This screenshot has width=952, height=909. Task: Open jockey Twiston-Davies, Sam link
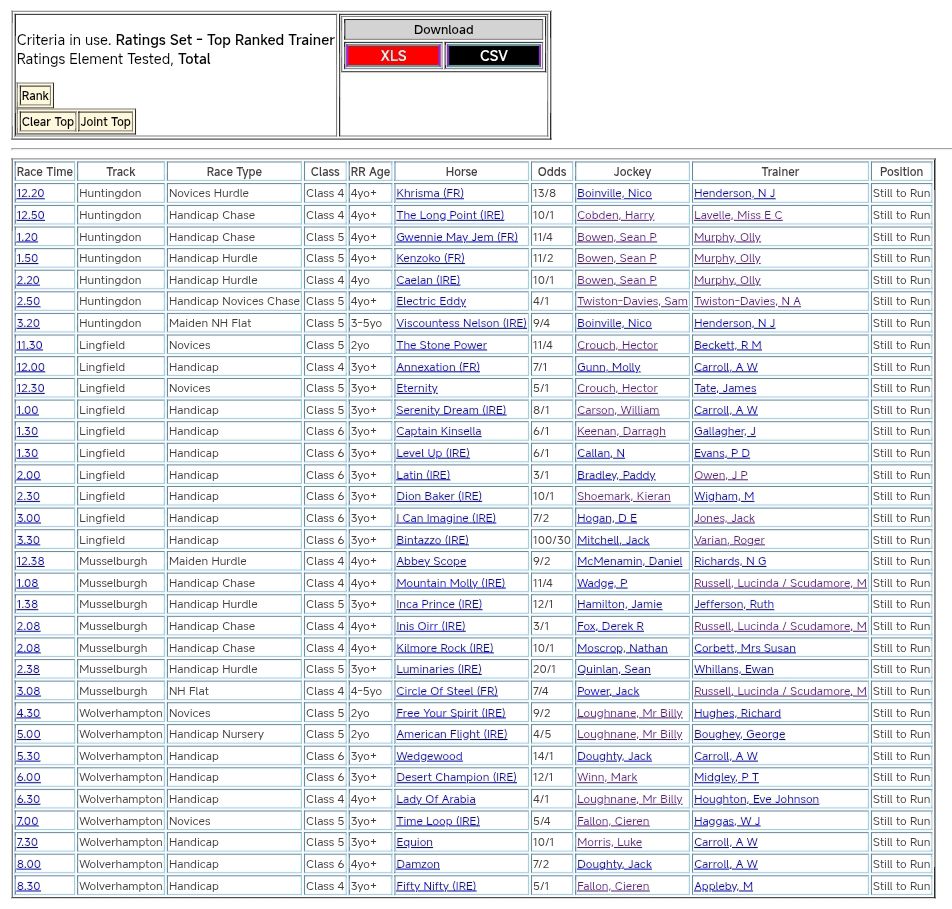(x=632, y=301)
